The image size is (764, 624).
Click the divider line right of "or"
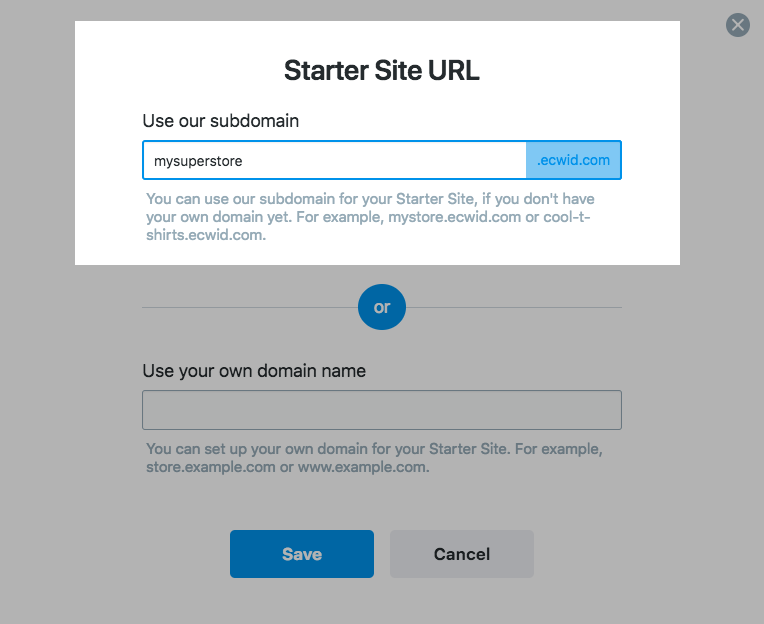point(514,307)
